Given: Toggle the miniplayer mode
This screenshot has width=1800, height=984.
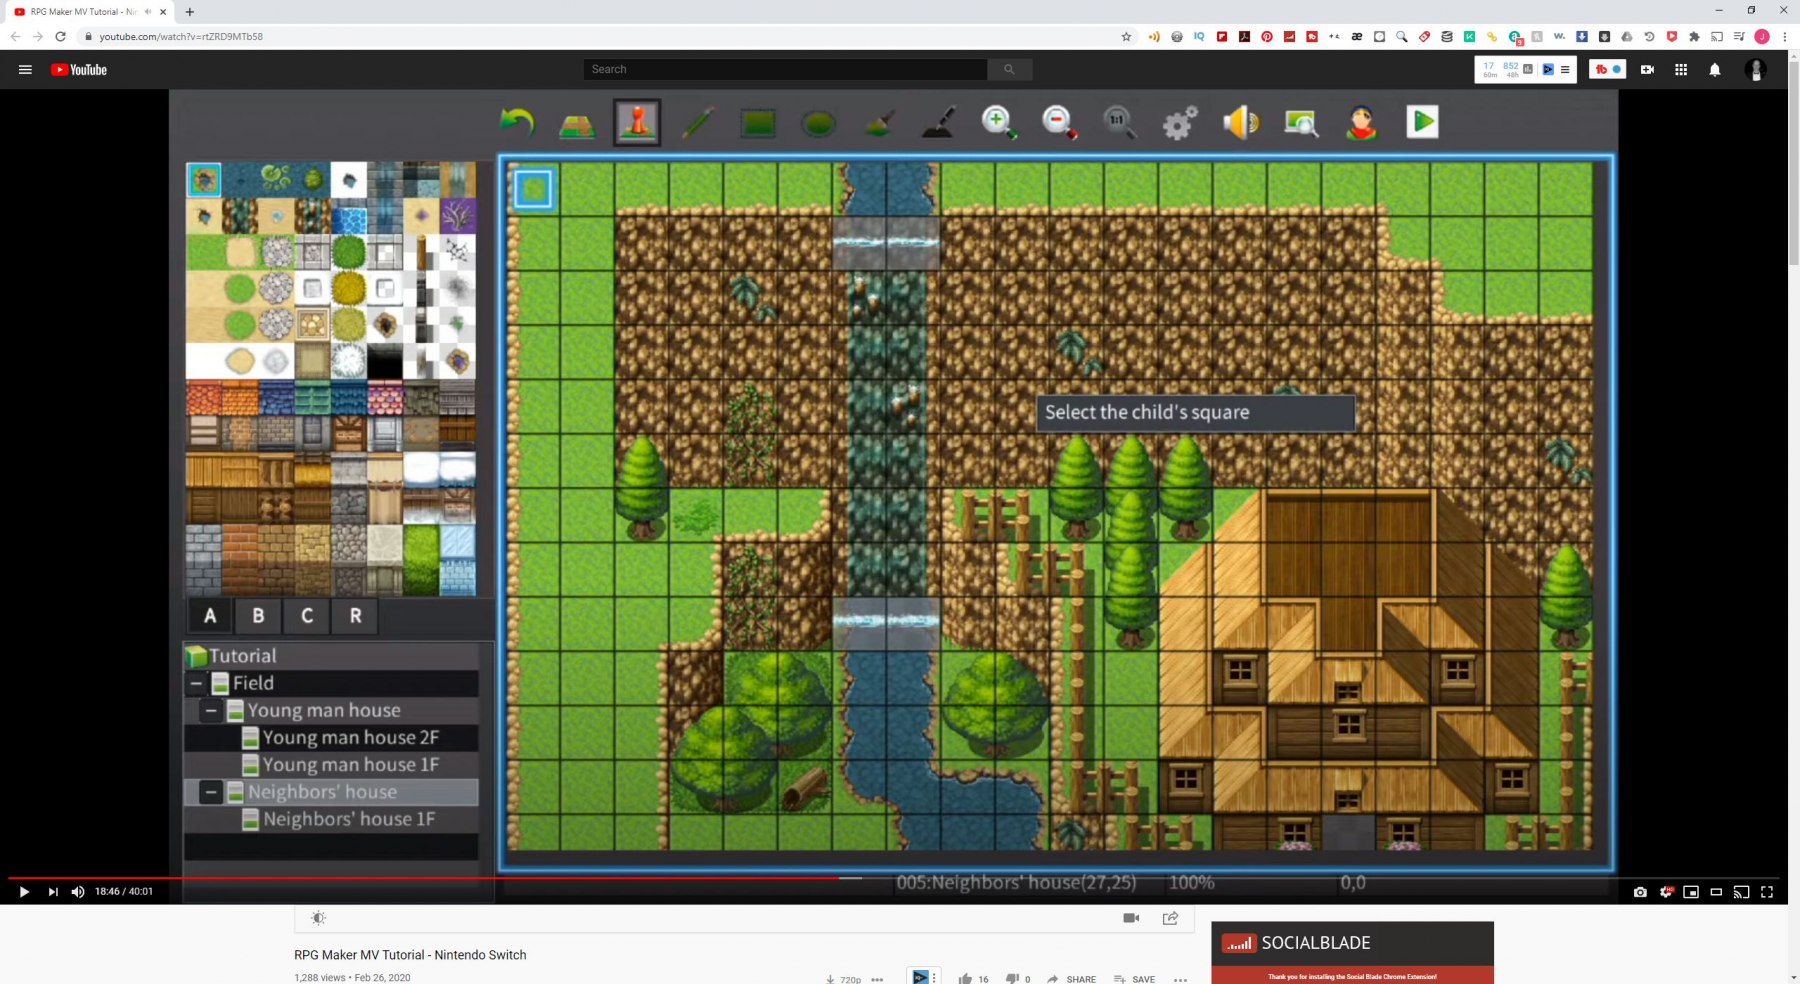Looking at the screenshot, I should pos(1691,892).
